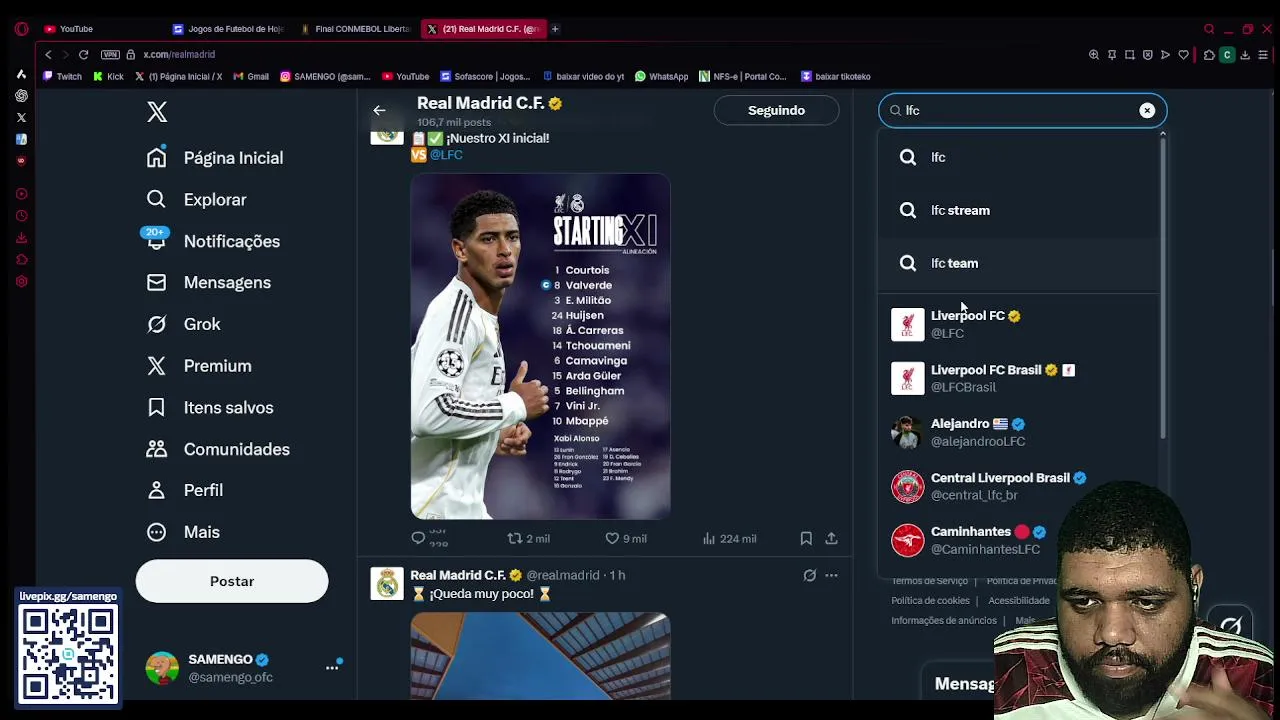Open Twitch bookmark
This screenshot has width=1280, height=720.
click(x=63, y=76)
